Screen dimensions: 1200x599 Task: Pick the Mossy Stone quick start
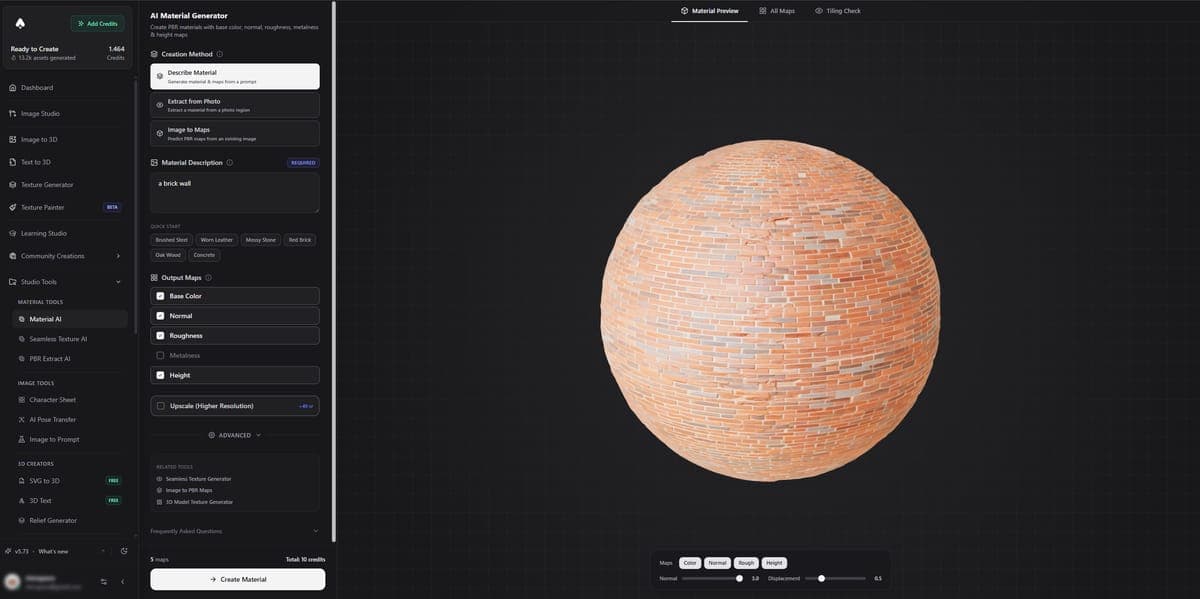point(261,240)
